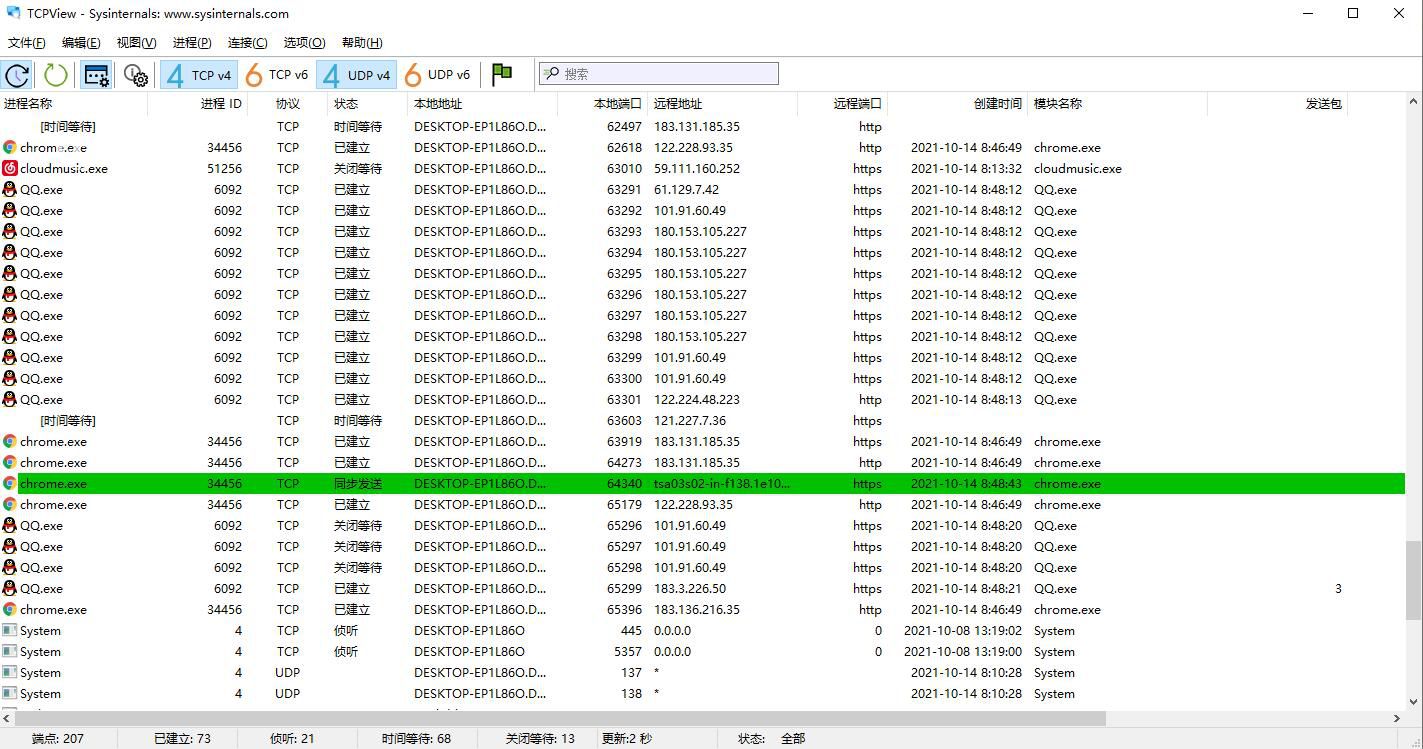1423x749 pixels.
Task: Click chrome icon on local port 65179 row
Action: (x=10, y=505)
